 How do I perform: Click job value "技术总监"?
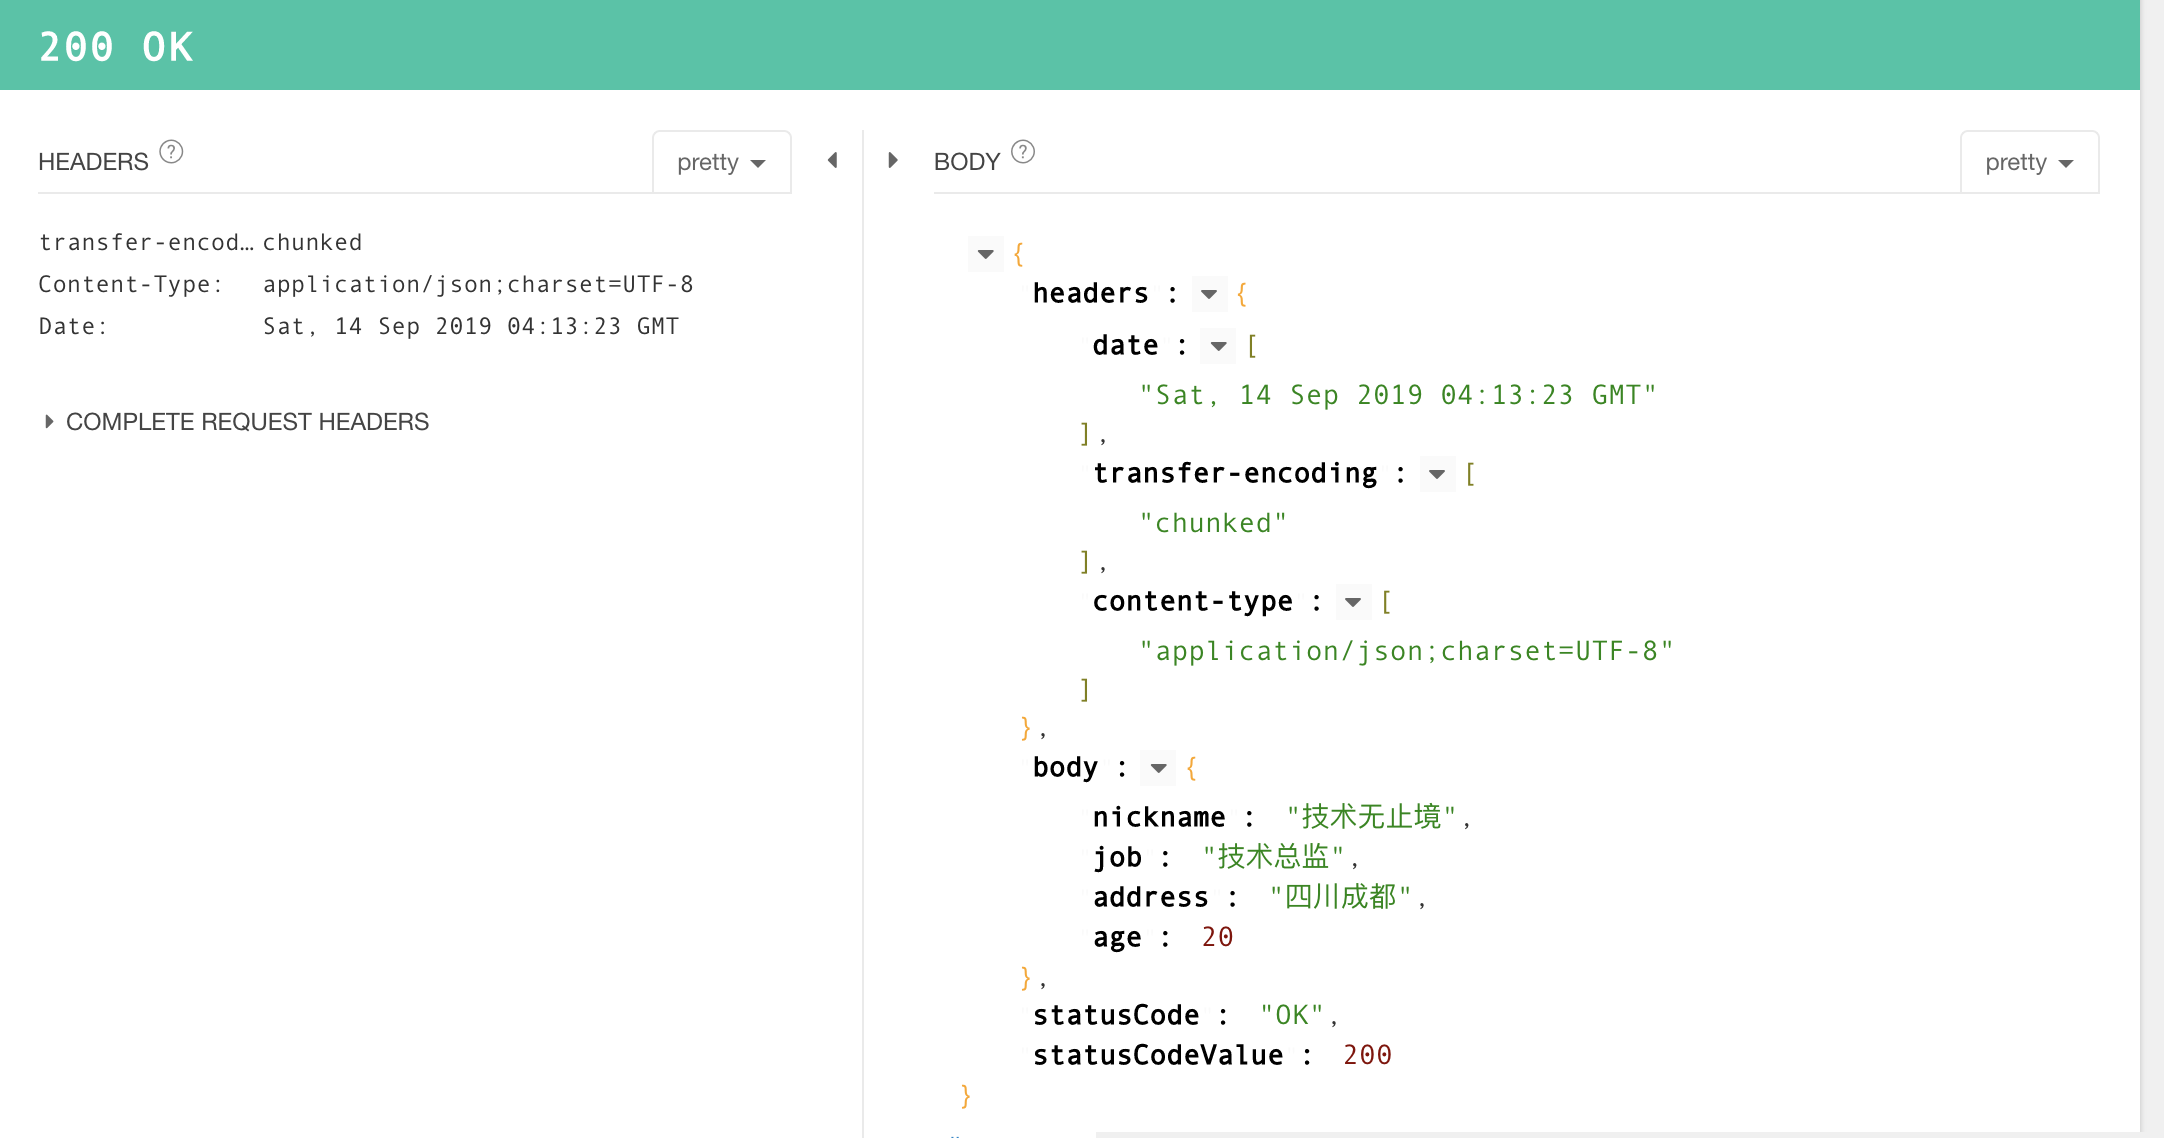[x=1273, y=857]
